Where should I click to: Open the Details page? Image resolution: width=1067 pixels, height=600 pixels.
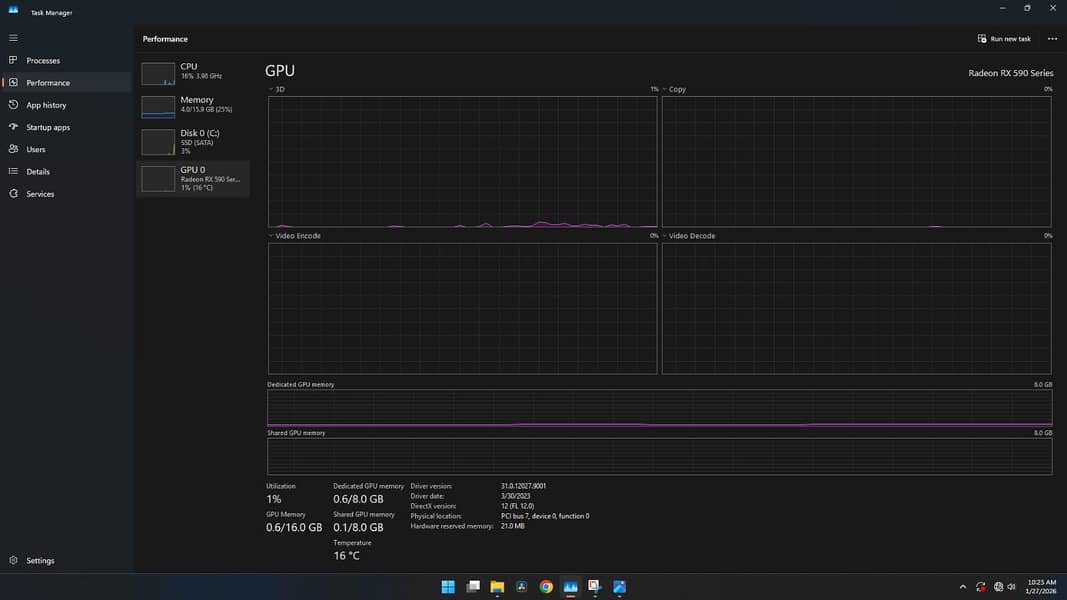(37, 171)
